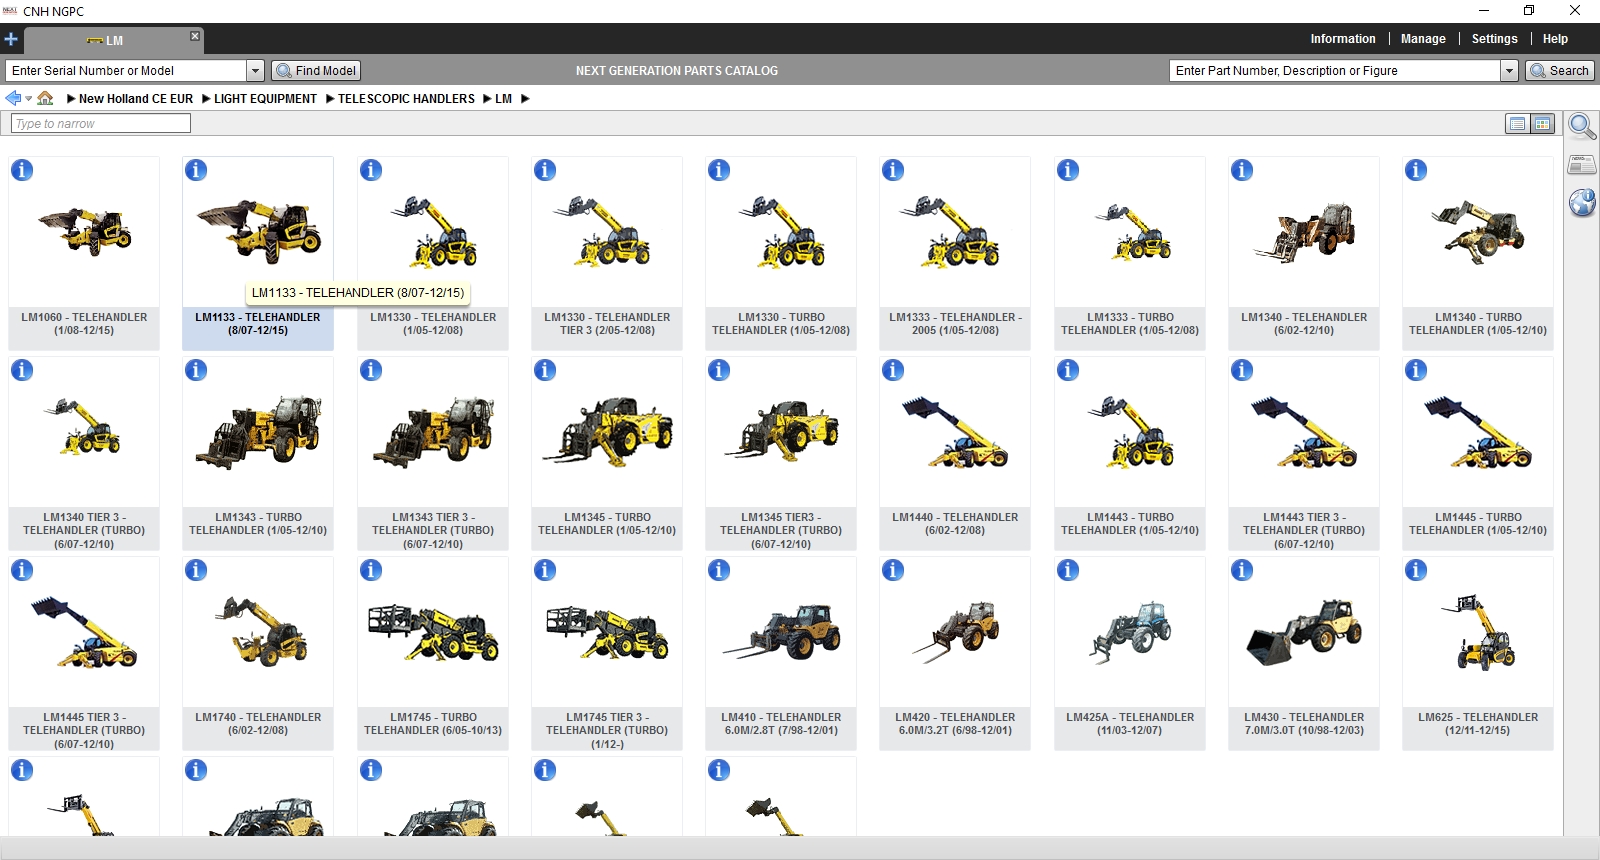This screenshot has height=860, width=1600.
Task: Open the Settings menu
Action: pos(1494,39)
